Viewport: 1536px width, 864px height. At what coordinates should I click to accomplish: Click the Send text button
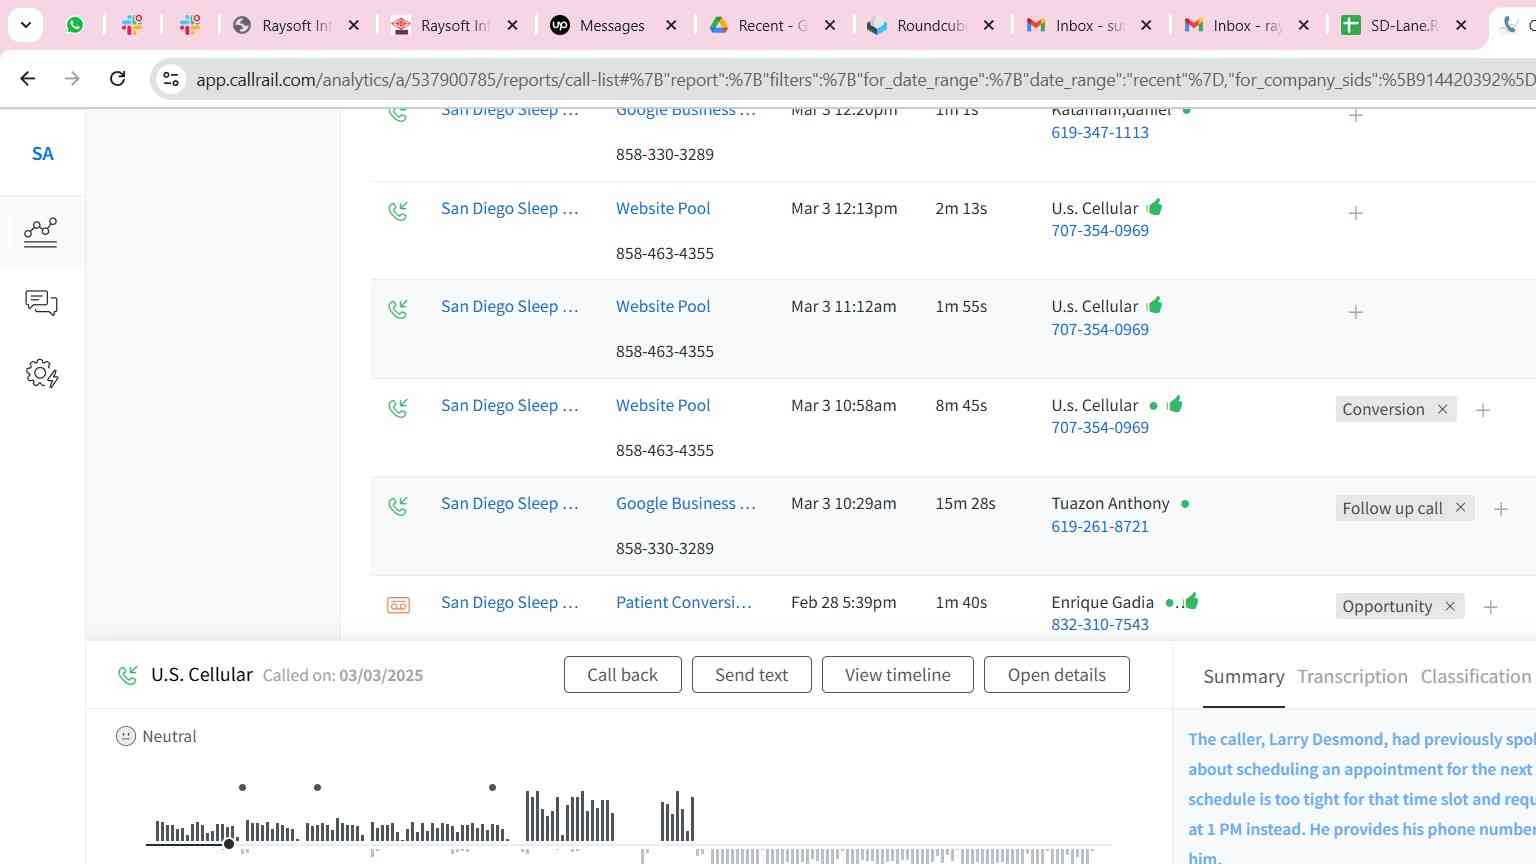point(751,675)
